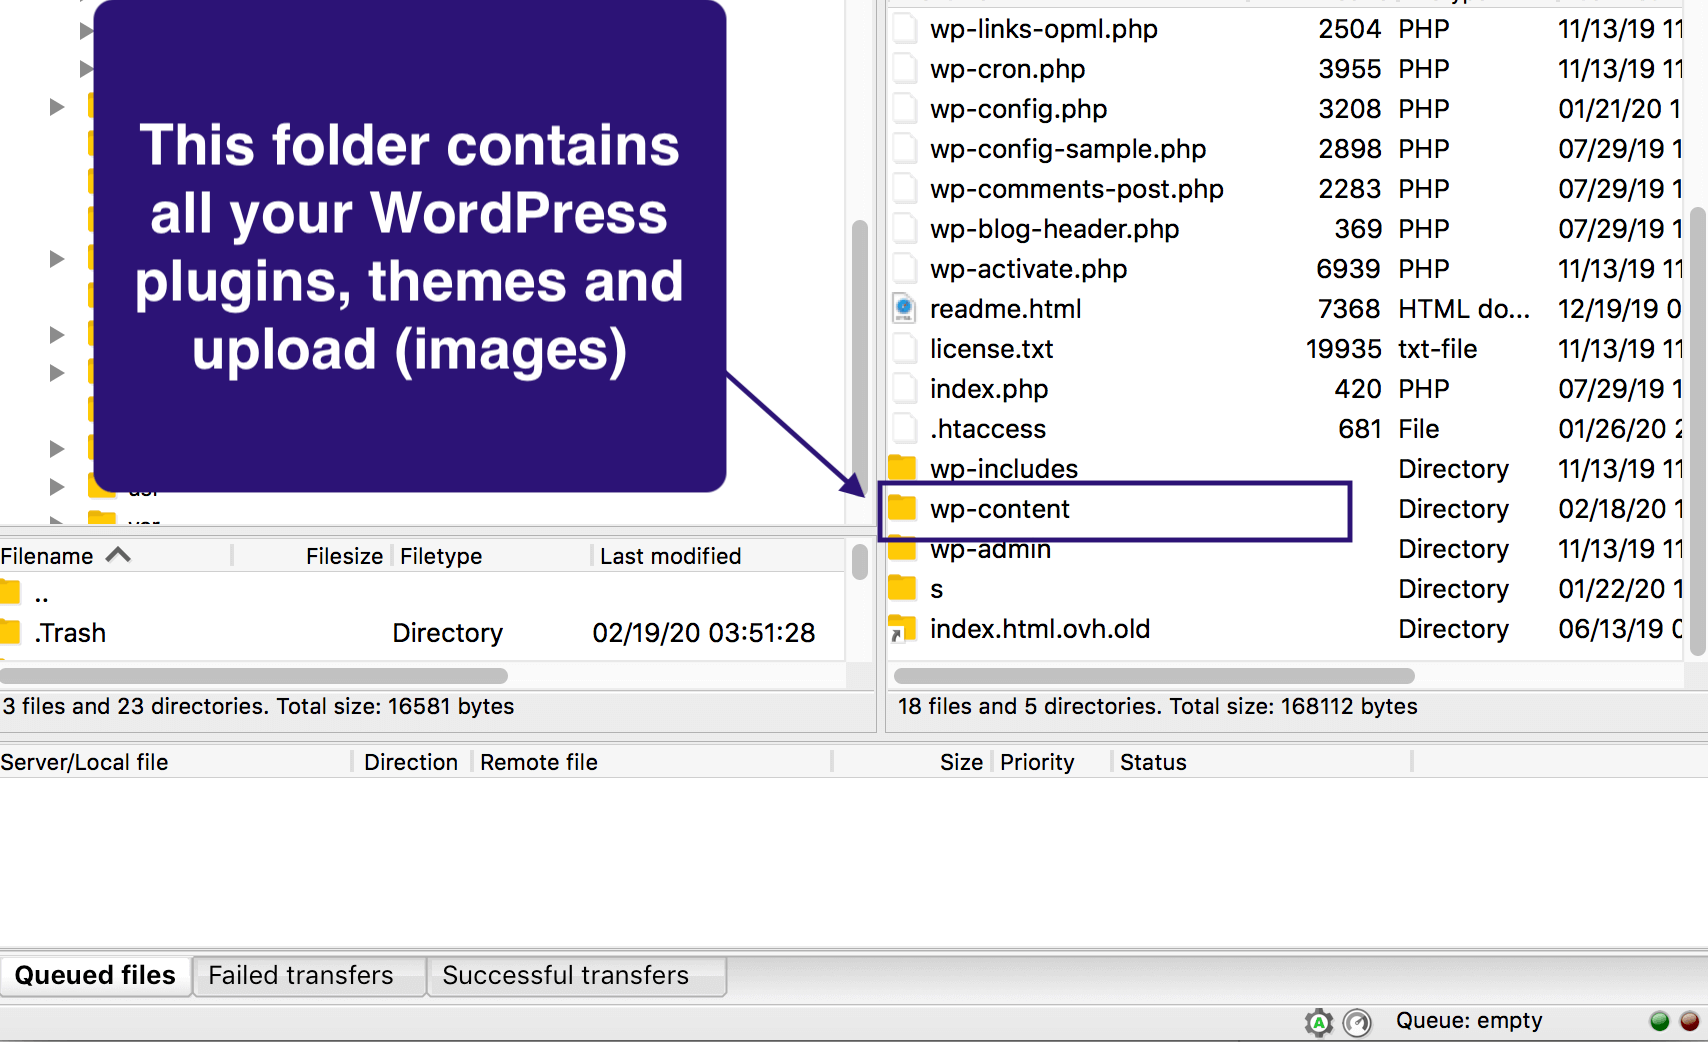Toggle the green status indicator light

(1658, 1021)
